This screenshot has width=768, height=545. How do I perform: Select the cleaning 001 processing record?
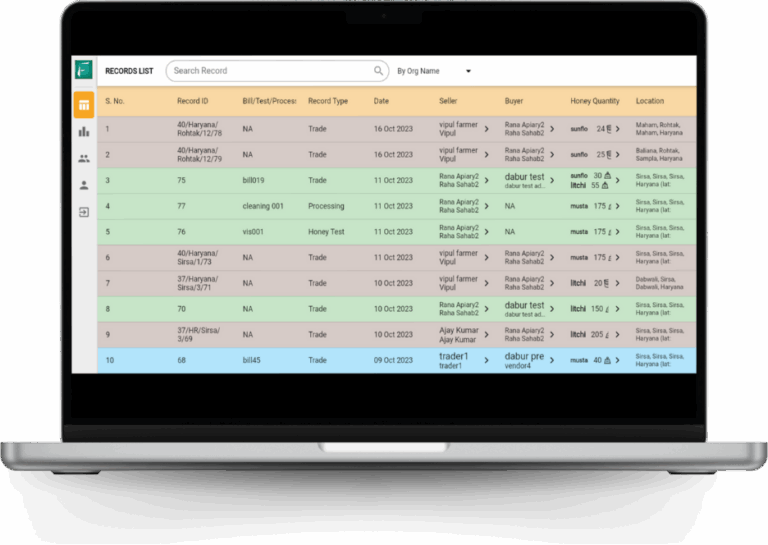click(x=264, y=206)
